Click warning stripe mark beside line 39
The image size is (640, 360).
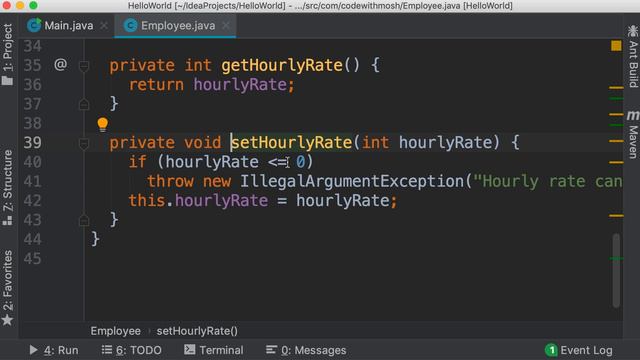coord(616,141)
